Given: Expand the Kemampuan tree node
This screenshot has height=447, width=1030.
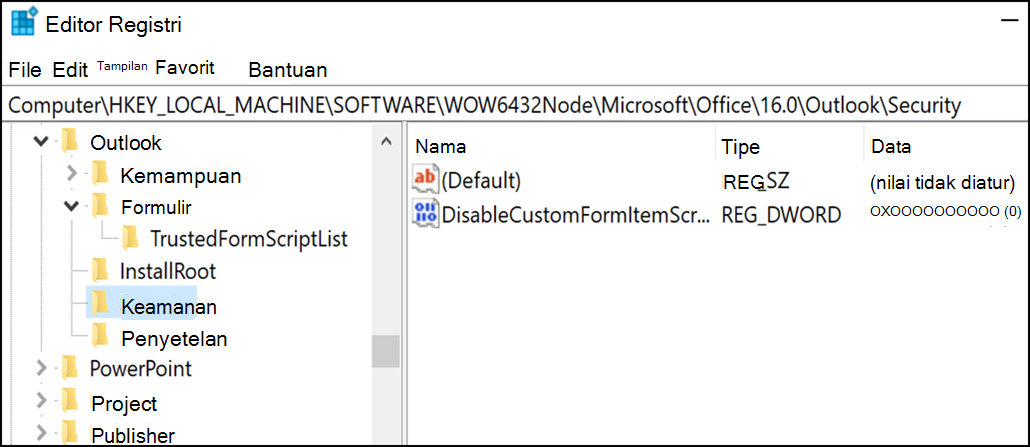Looking at the screenshot, I should [73, 174].
